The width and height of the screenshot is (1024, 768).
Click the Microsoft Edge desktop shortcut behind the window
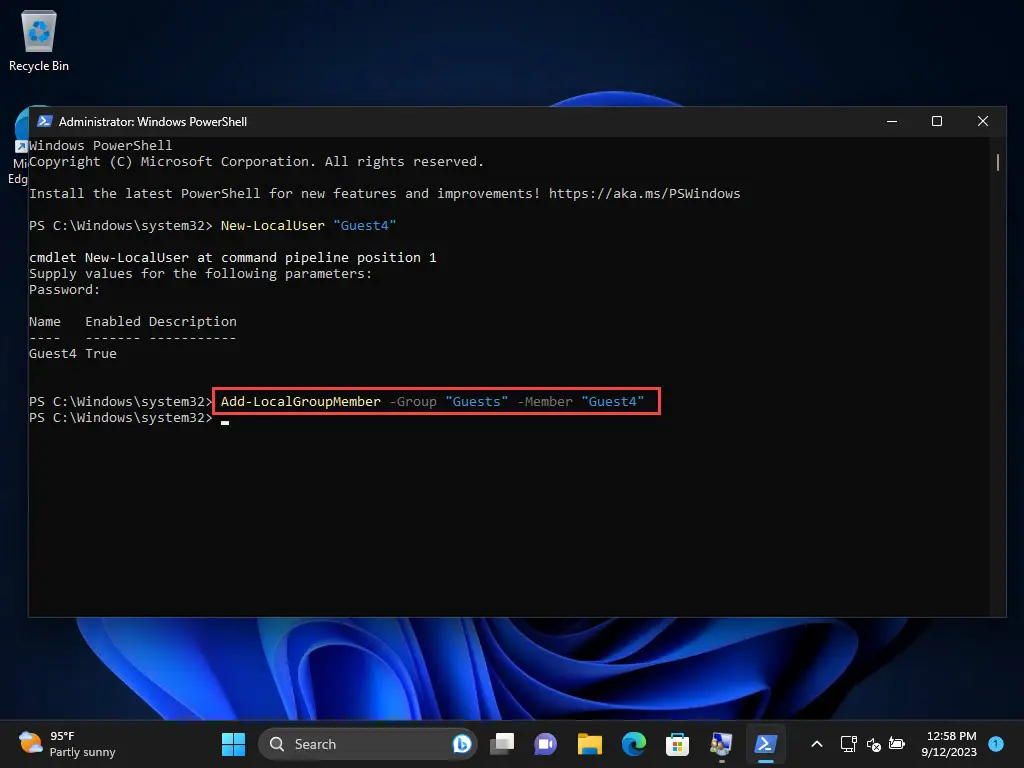[x=20, y=145]
